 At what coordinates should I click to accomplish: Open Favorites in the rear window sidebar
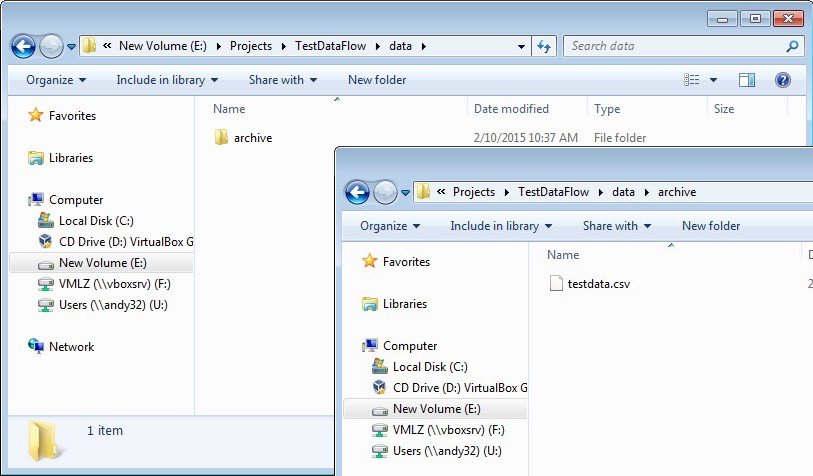pyautogui.click(x=72, y=116)
